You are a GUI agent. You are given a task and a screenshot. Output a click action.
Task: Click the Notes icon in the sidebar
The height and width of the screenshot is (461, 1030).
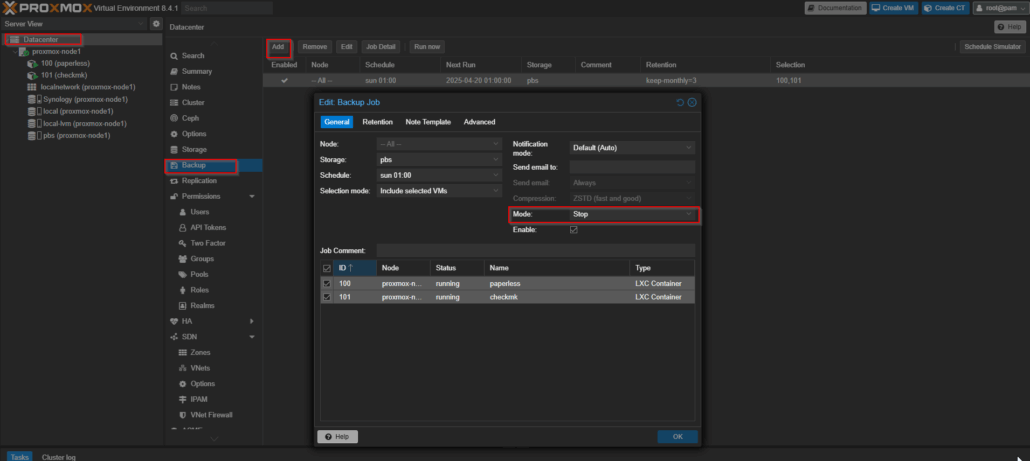click(174, 87)
